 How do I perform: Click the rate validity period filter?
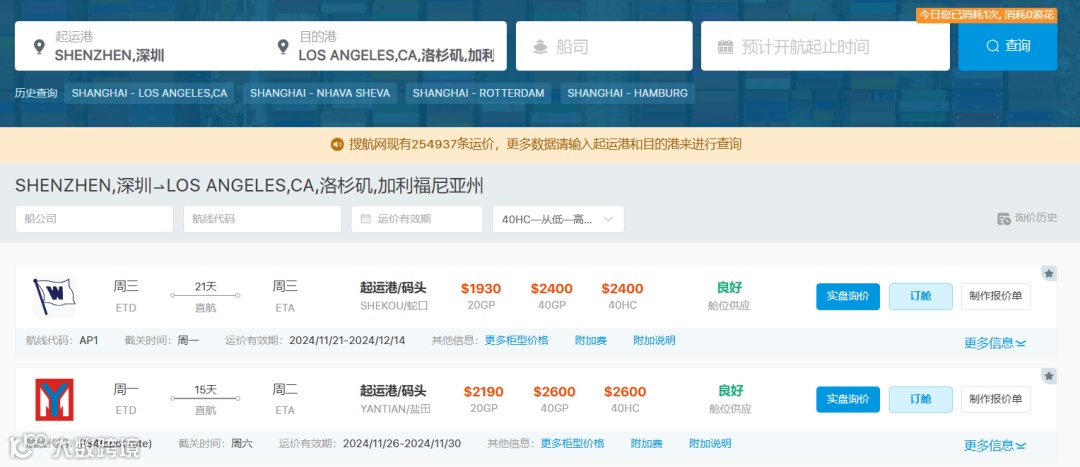tap(417, 219)
